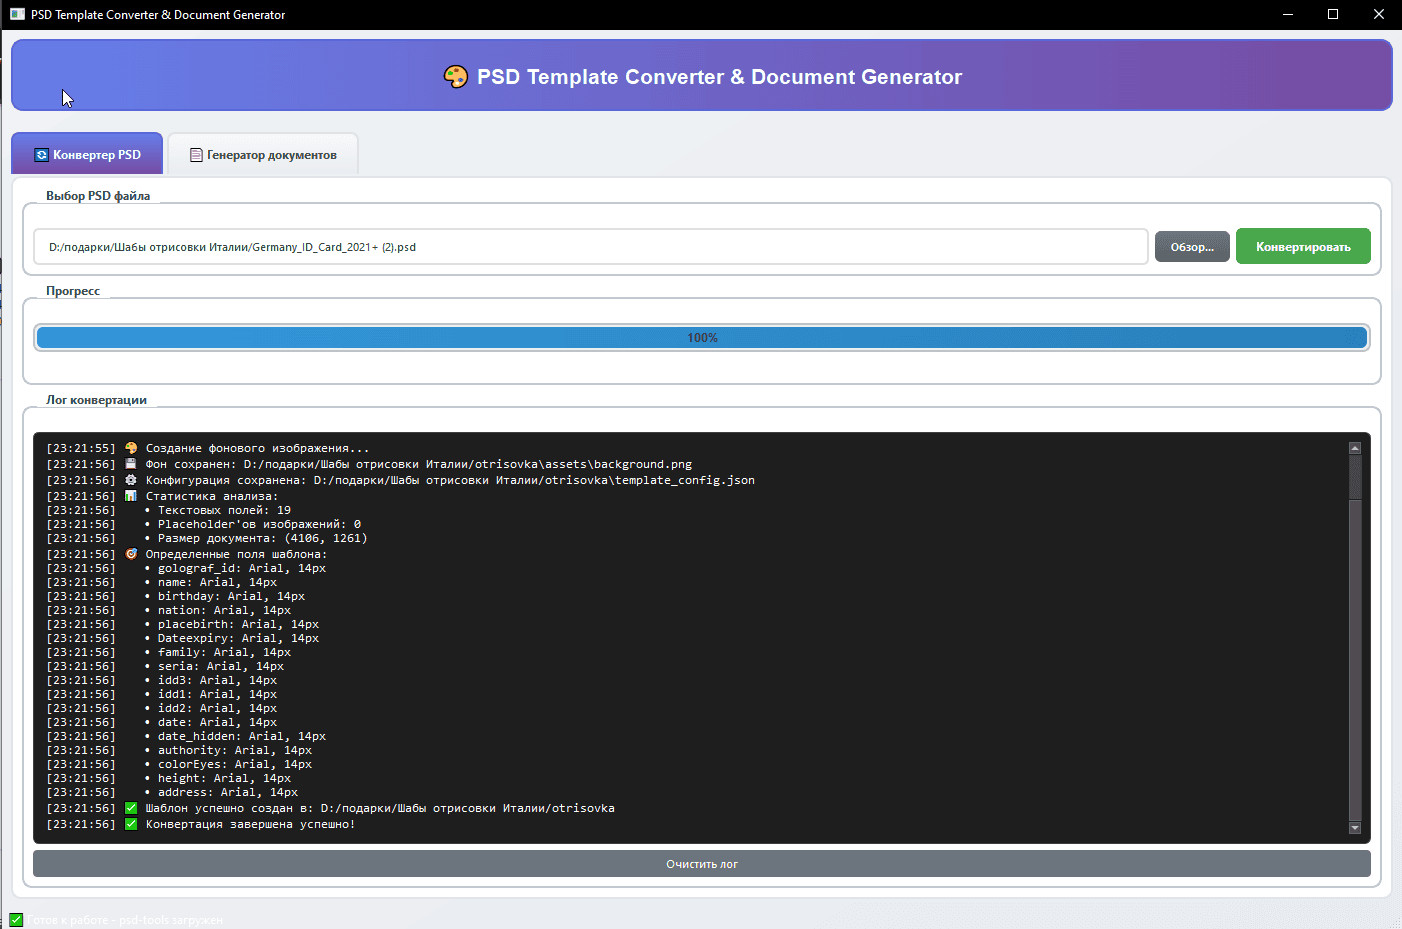Click the green check icon in the status bar
The width and height of the screenshot is (1402, 929).
pos(16,920)
